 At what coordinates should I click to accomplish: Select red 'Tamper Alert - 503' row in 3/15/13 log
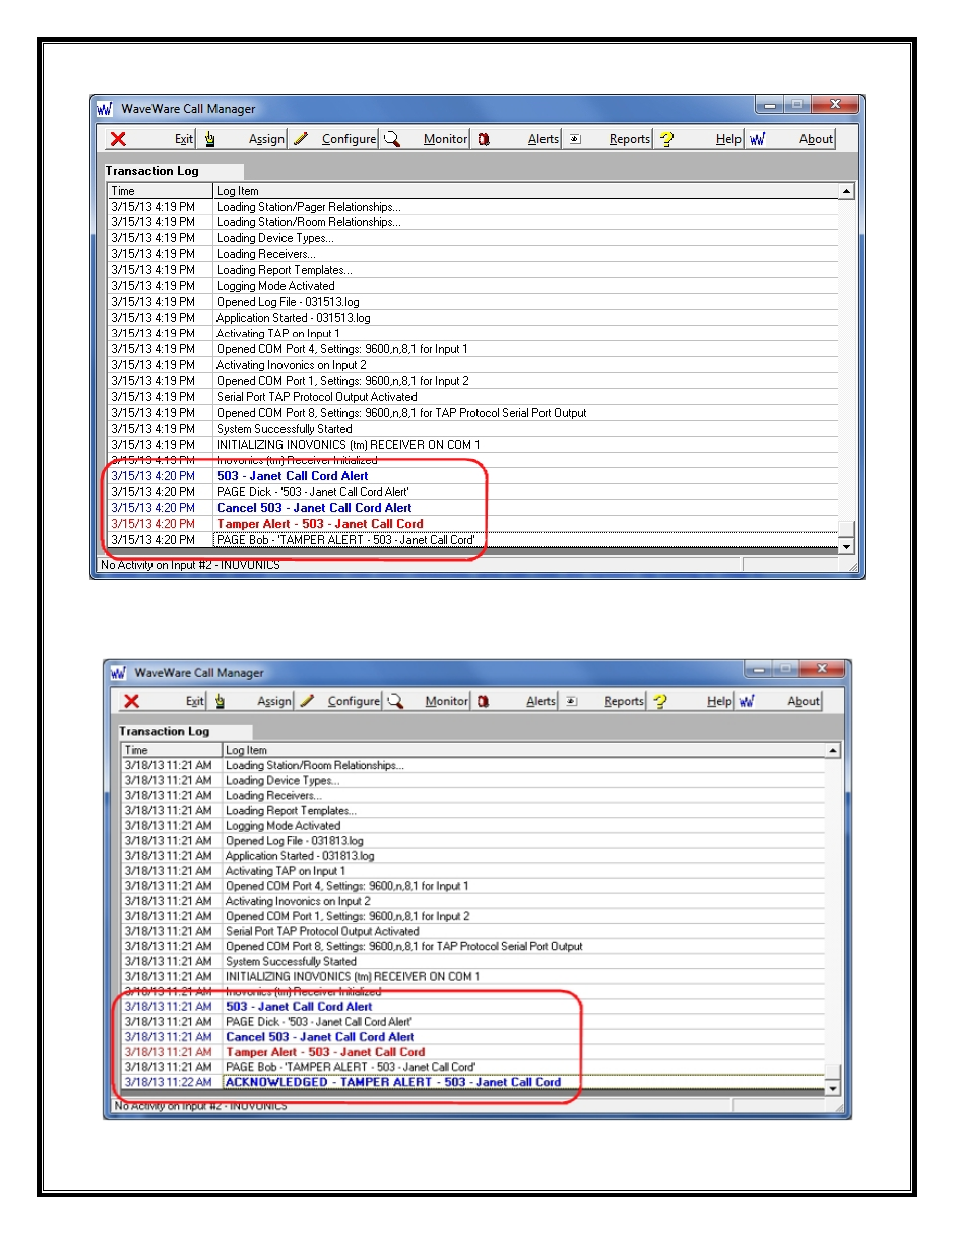[473, 524]
